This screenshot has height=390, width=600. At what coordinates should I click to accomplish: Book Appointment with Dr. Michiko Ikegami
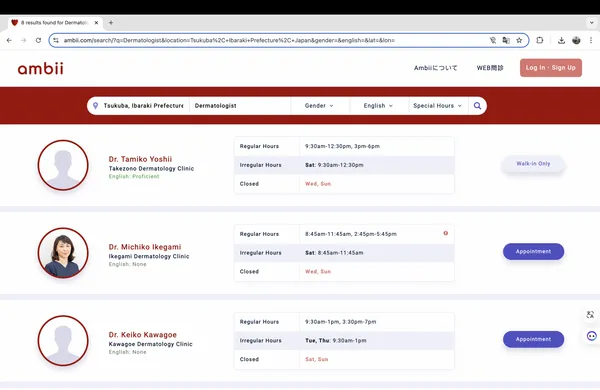pos(533,251)
